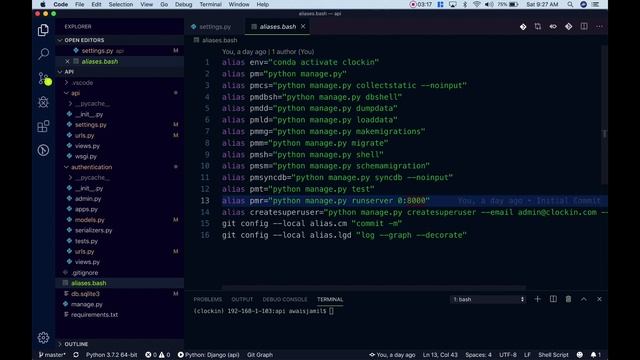
Task: Click the LF line ending indicator
Action: [x=527, y=355]
